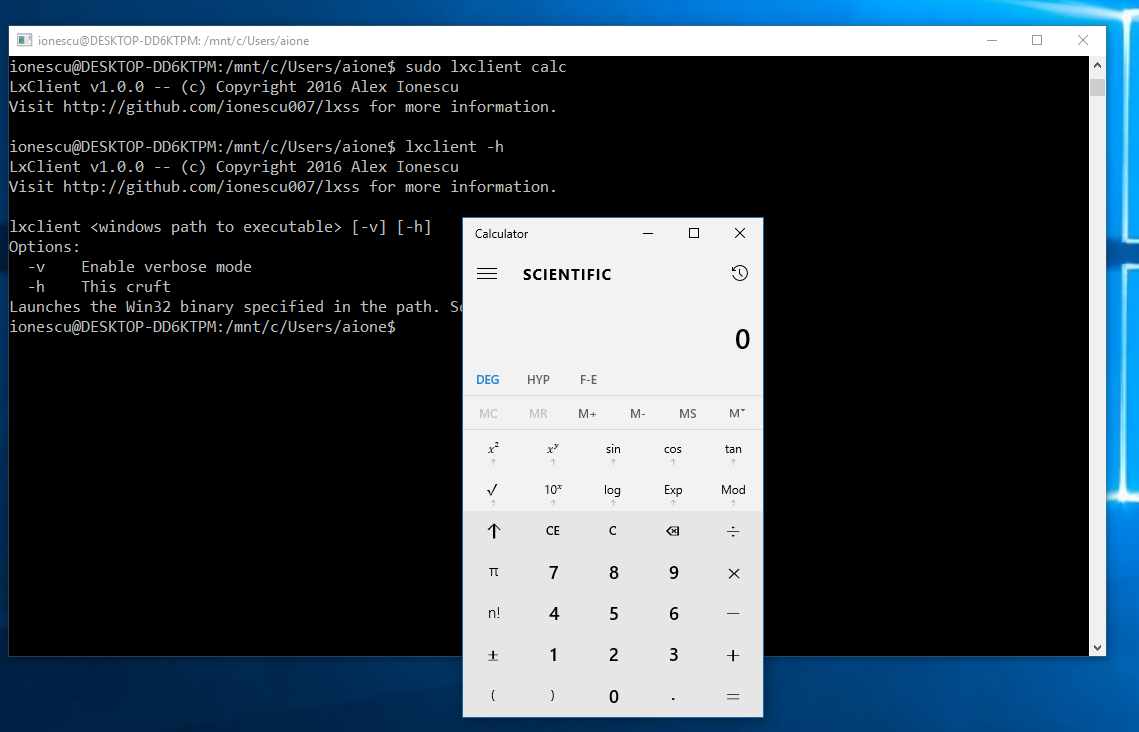Click the tan function button
The height and width of the screenshot is (732, 1139).
pos(733,450)
